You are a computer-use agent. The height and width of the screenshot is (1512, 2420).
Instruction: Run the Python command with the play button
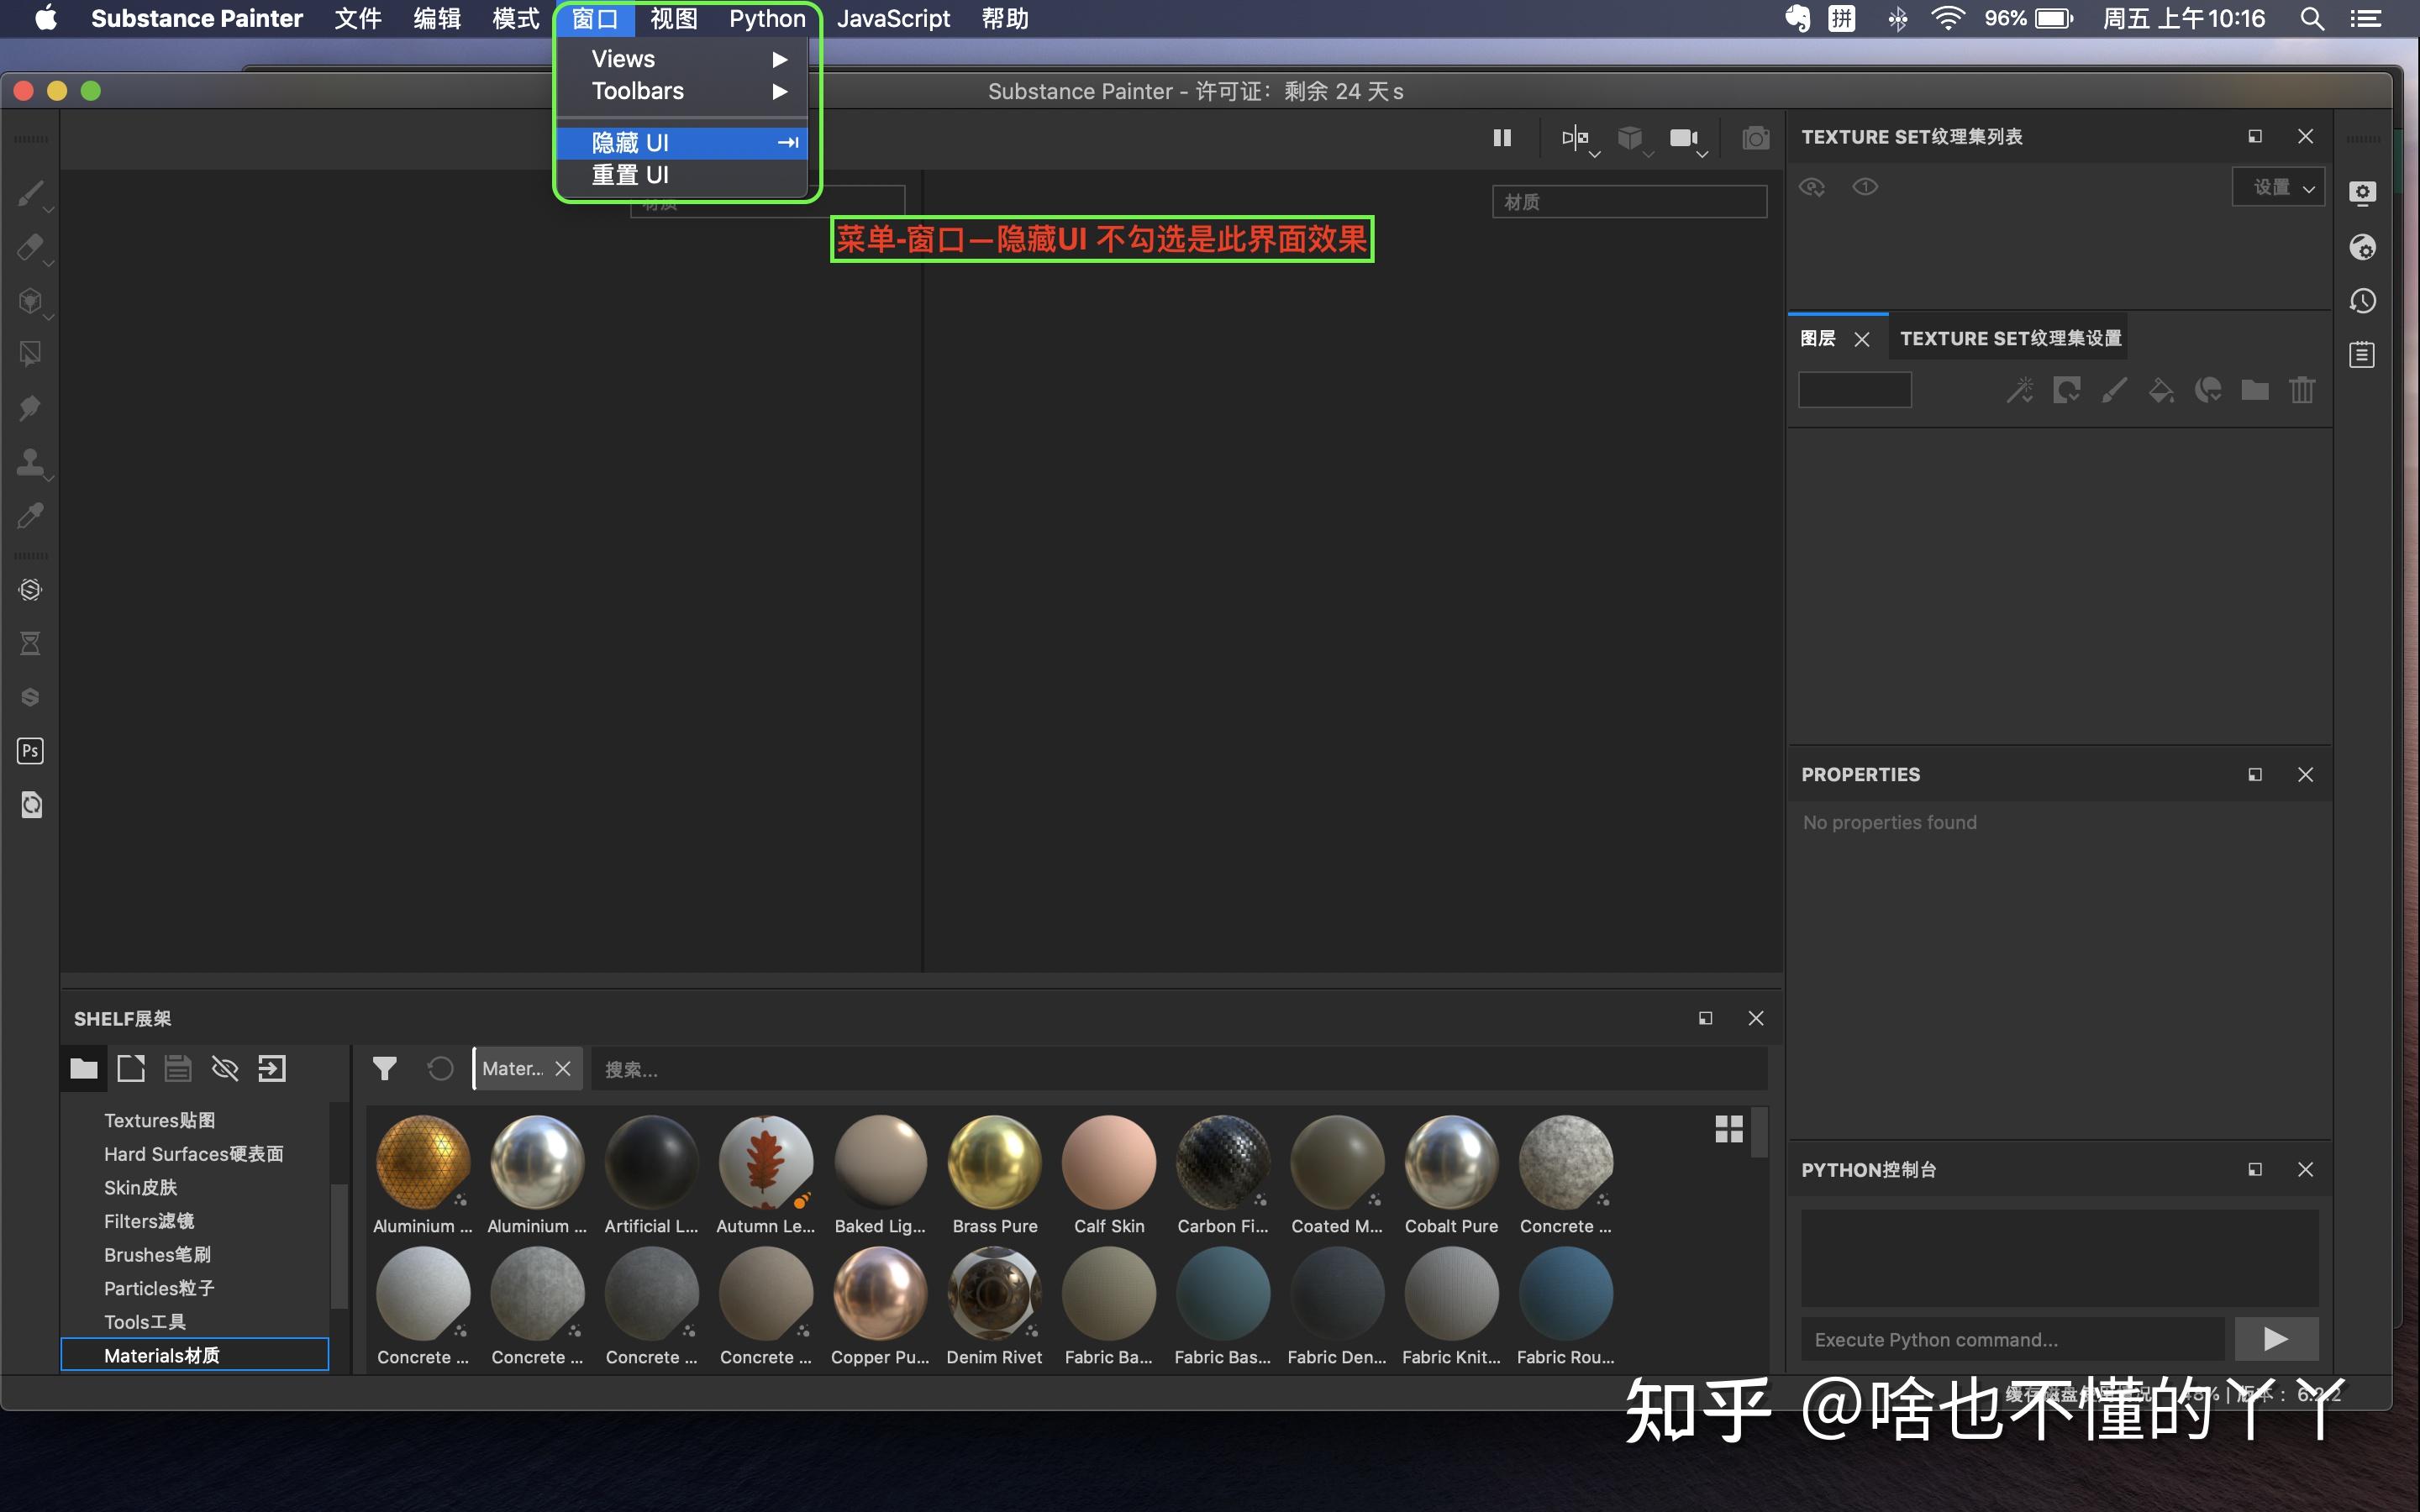[x=2276, y=1339]
